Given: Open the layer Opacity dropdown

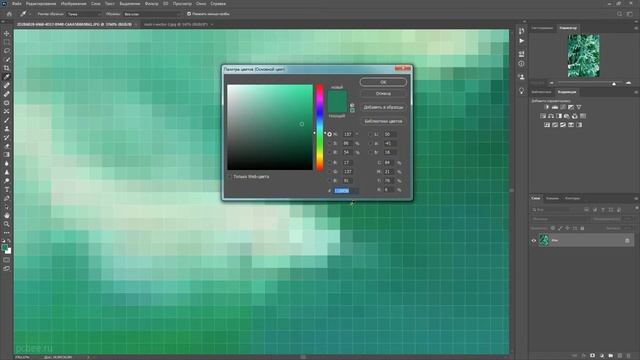Looking at the screenshot, I should [628, 219].
